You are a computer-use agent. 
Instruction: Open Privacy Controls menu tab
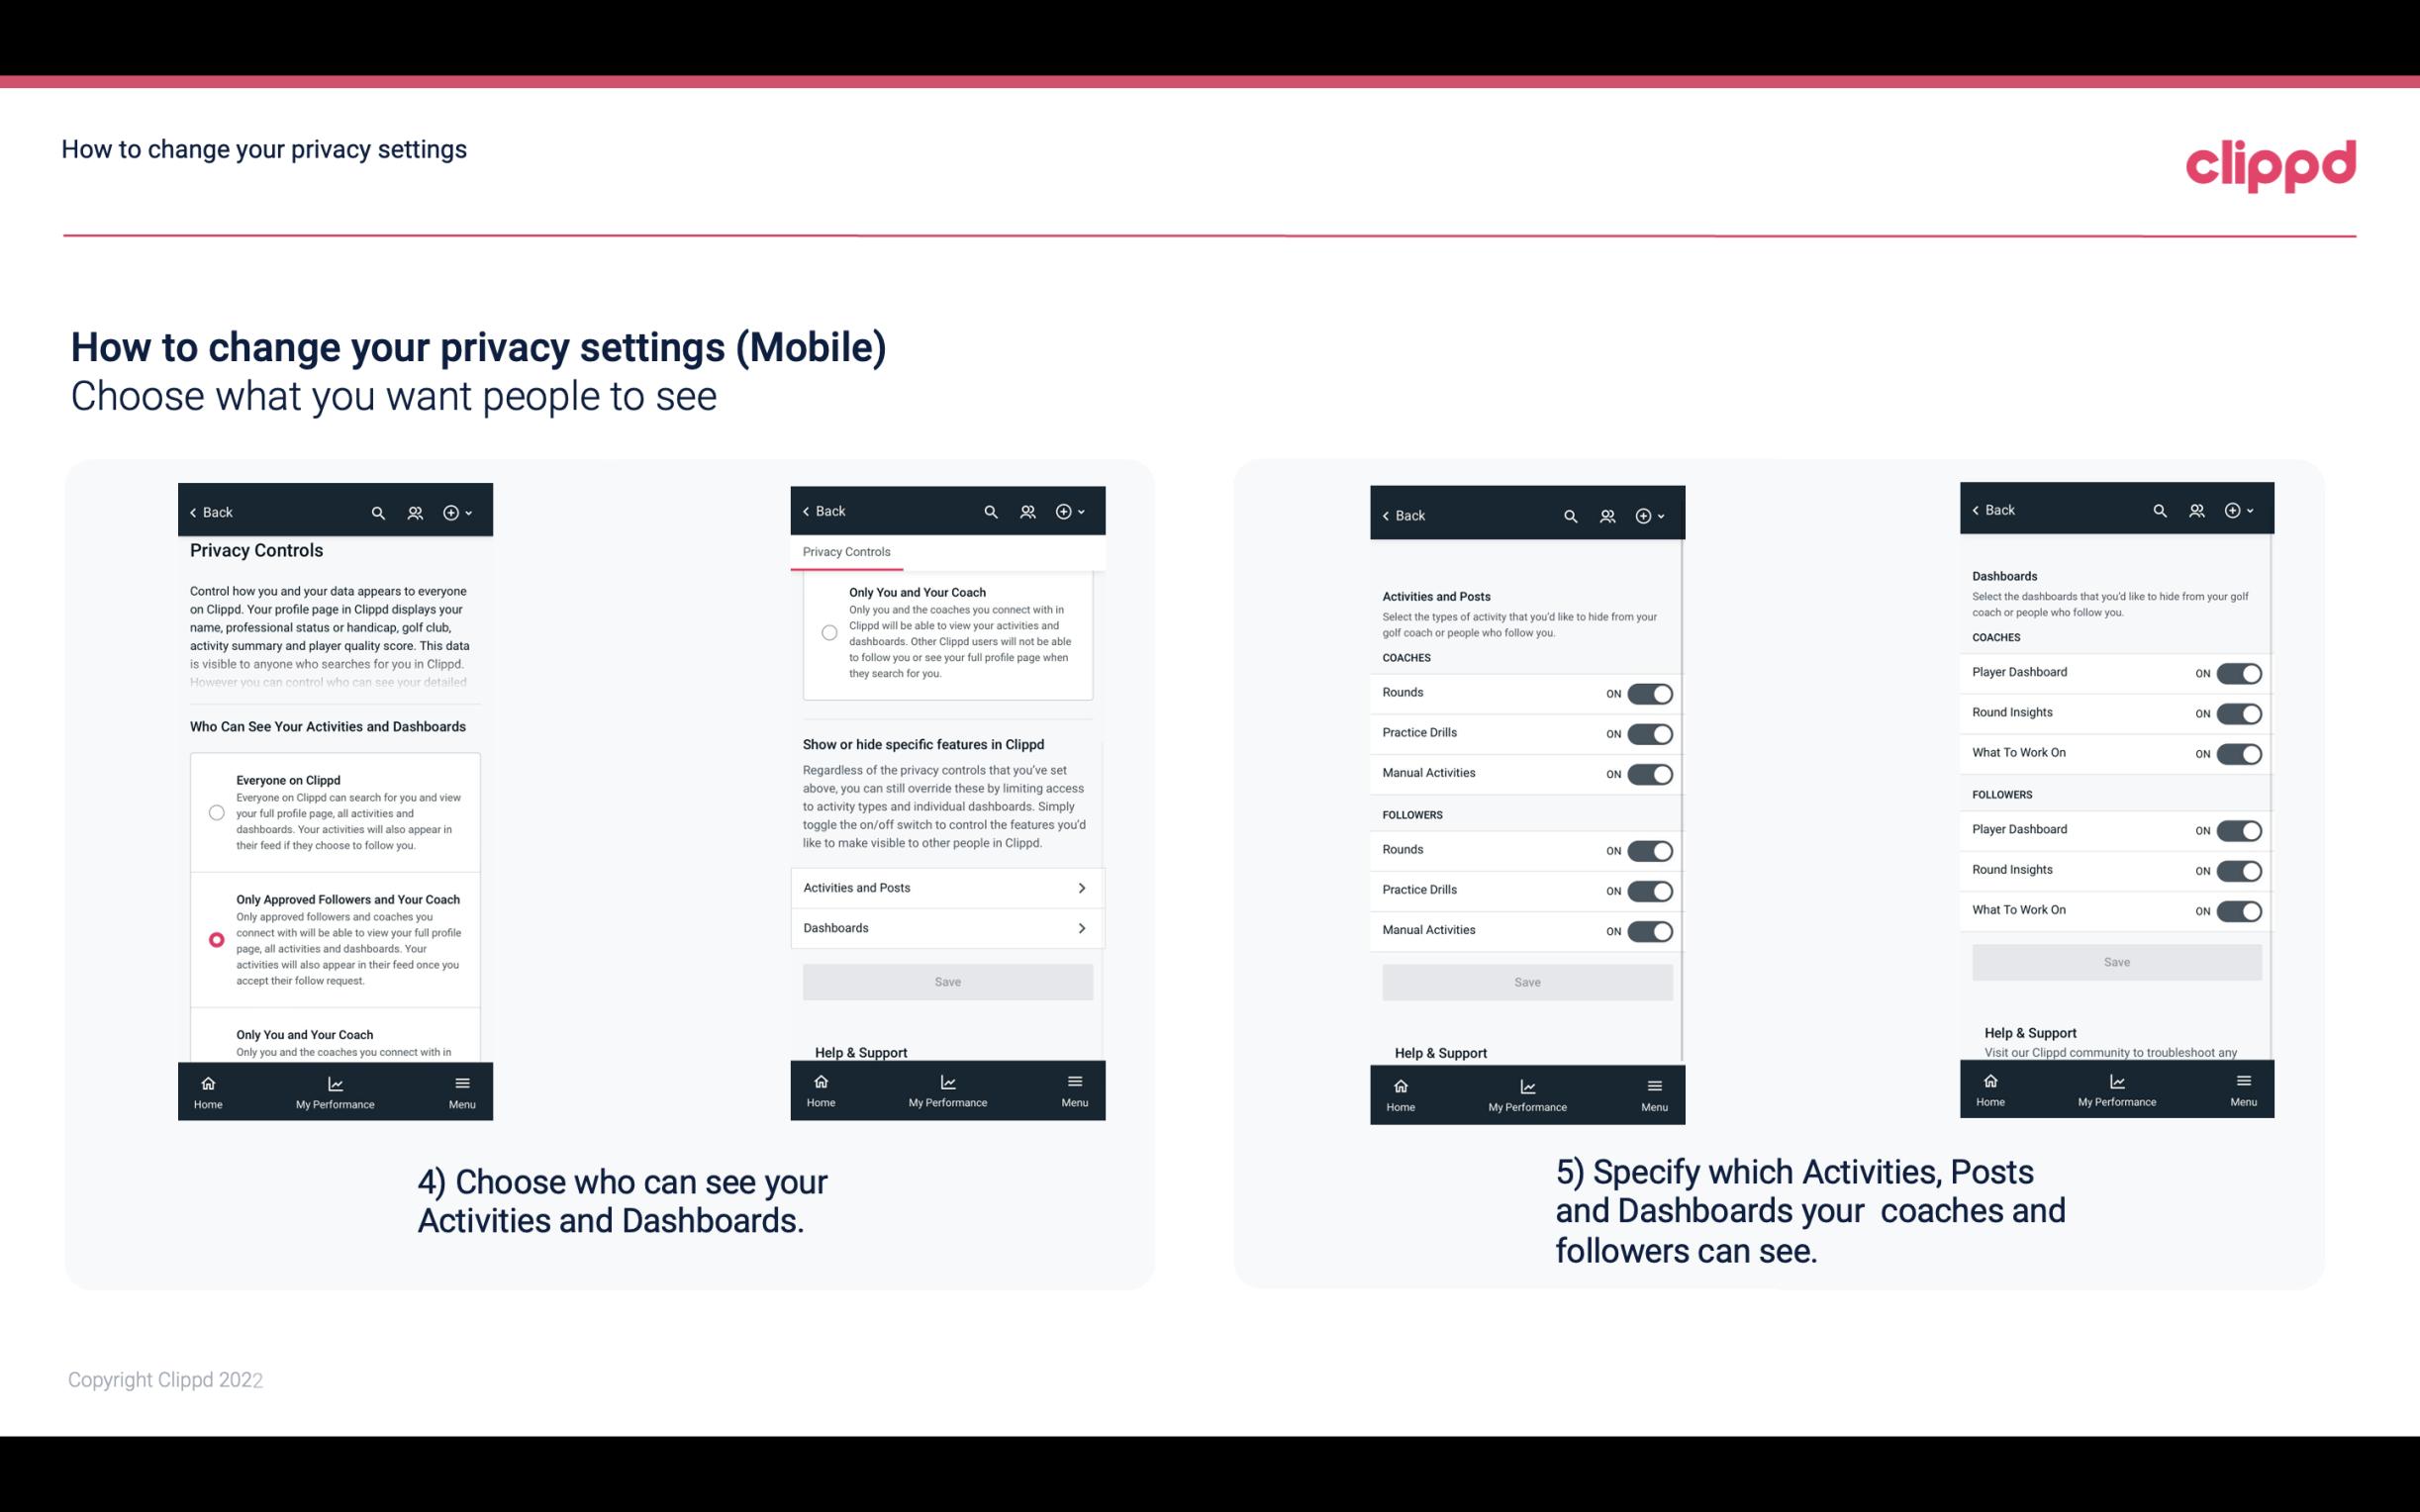point(845,552)
